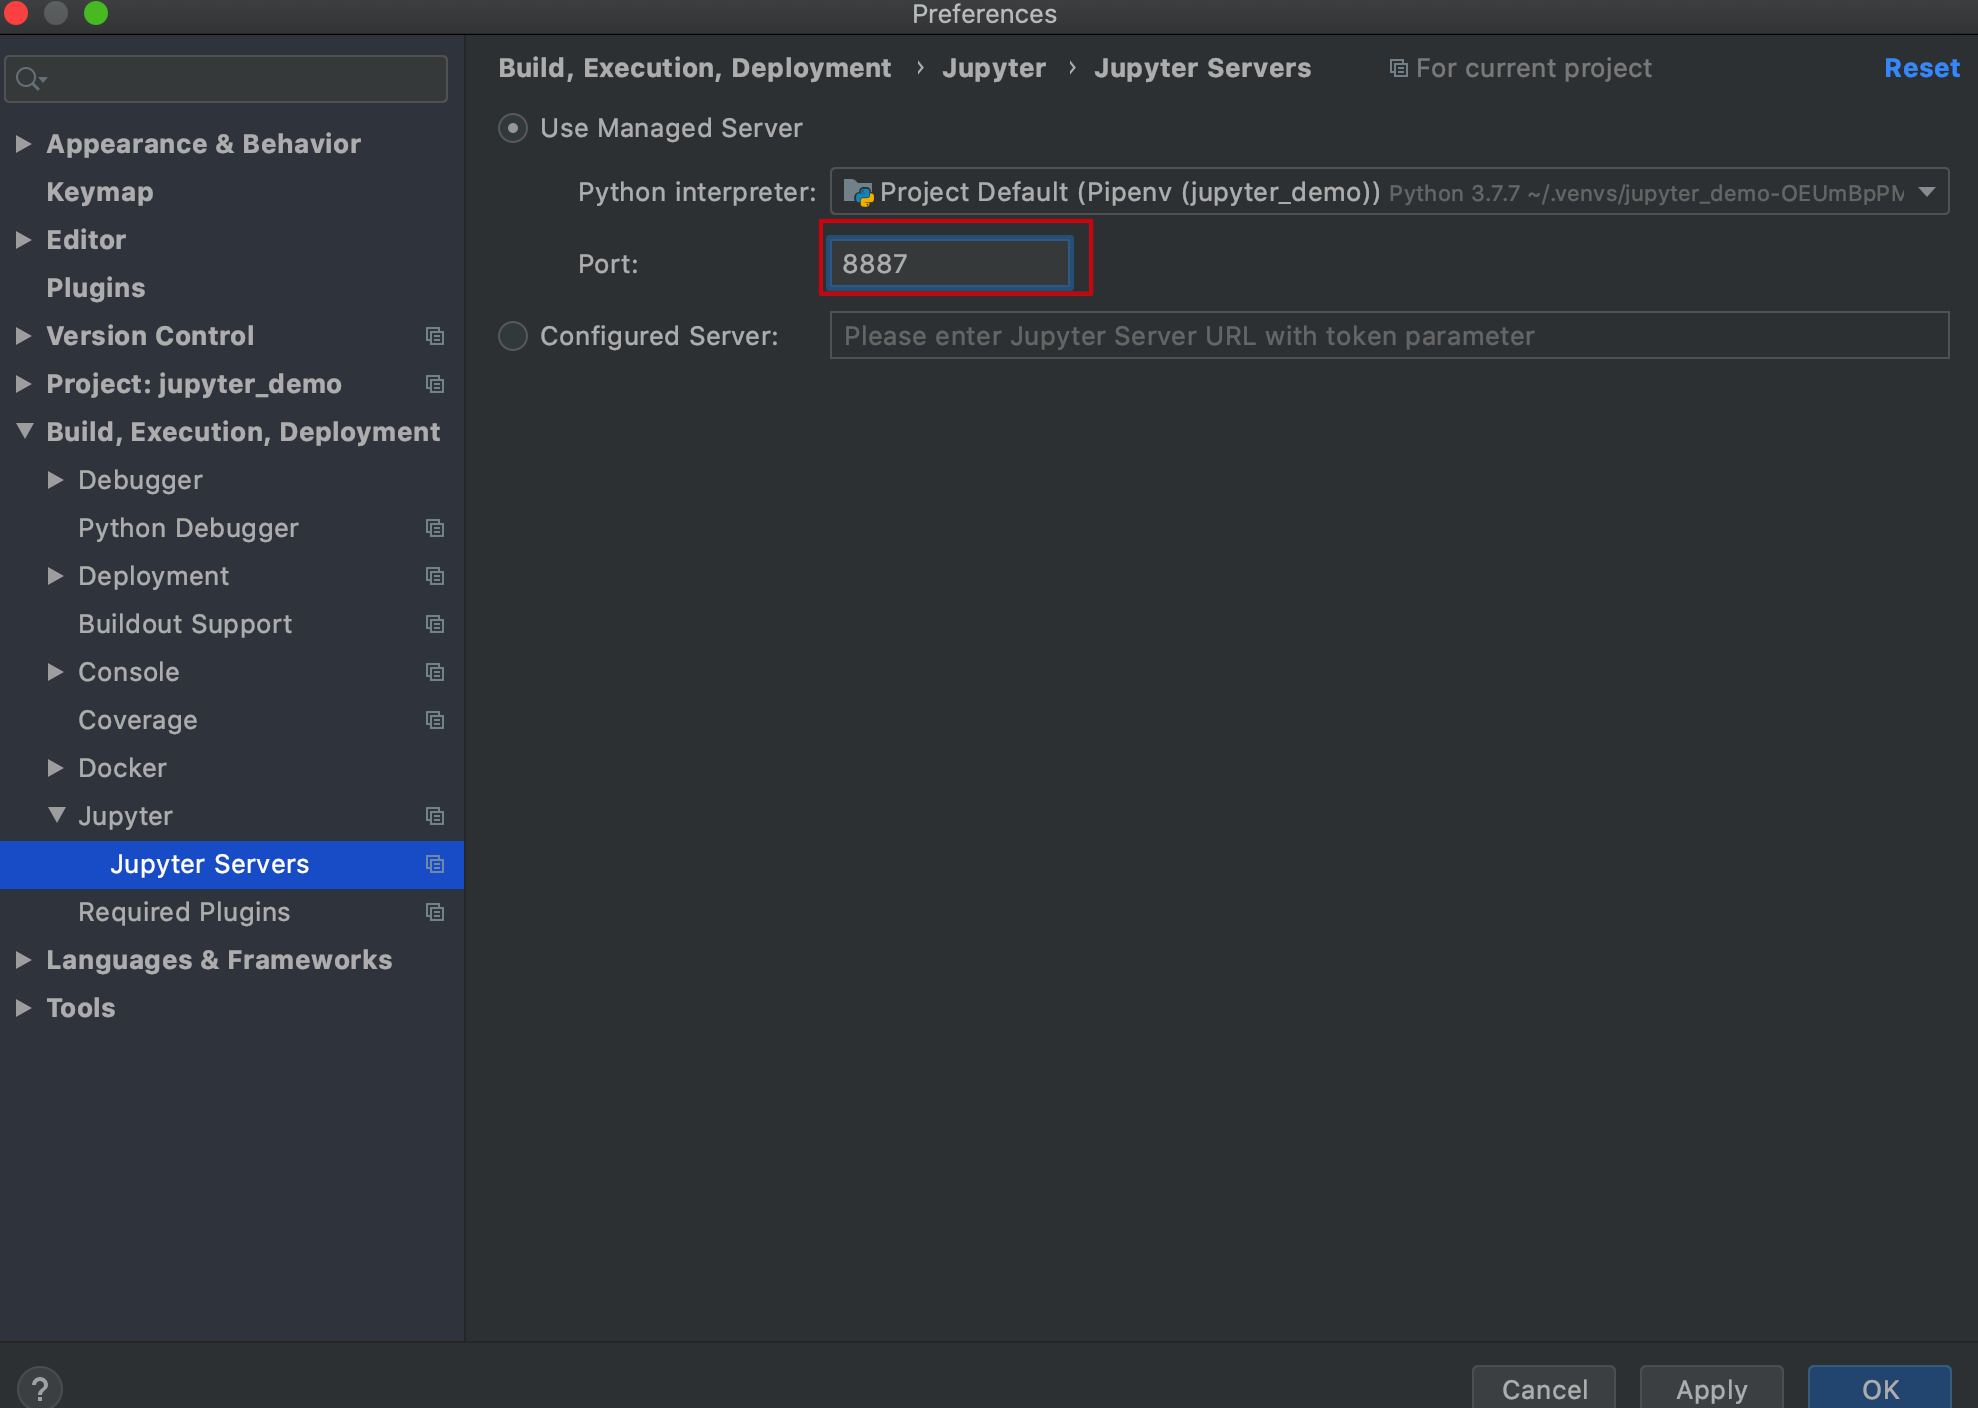Click the Tools tree item label

tap(81, 1008)
